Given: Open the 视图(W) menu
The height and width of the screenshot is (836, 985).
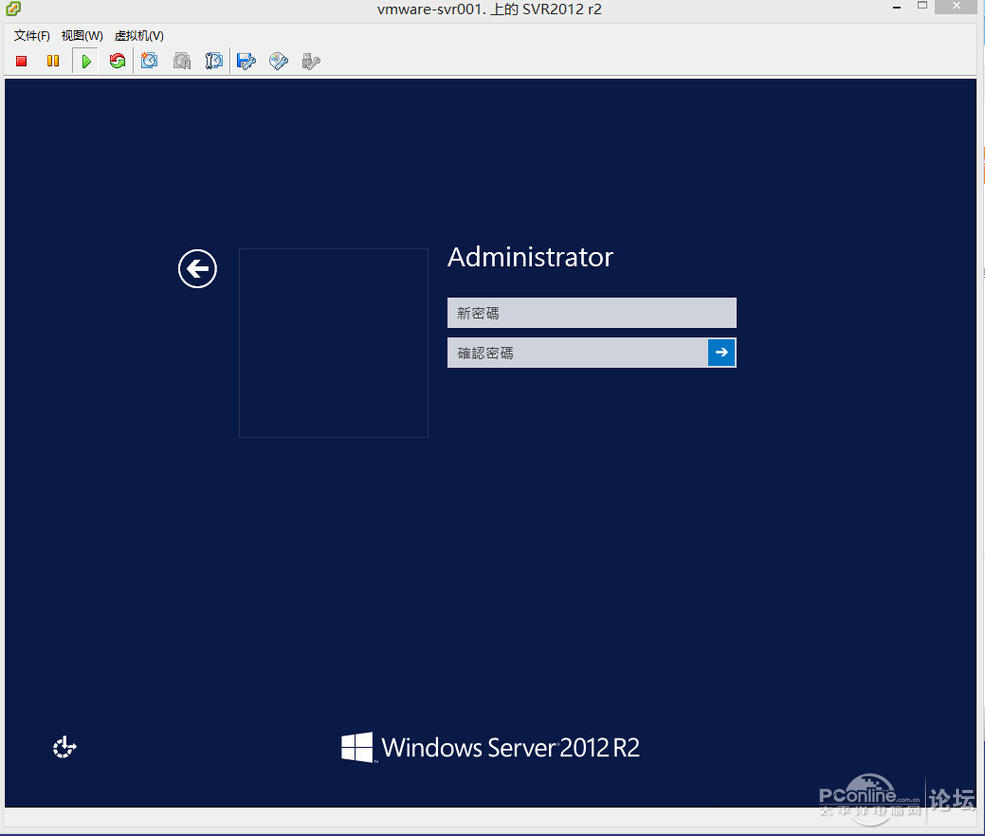Looking at the screenshot, I should click(x=82, y=36).
